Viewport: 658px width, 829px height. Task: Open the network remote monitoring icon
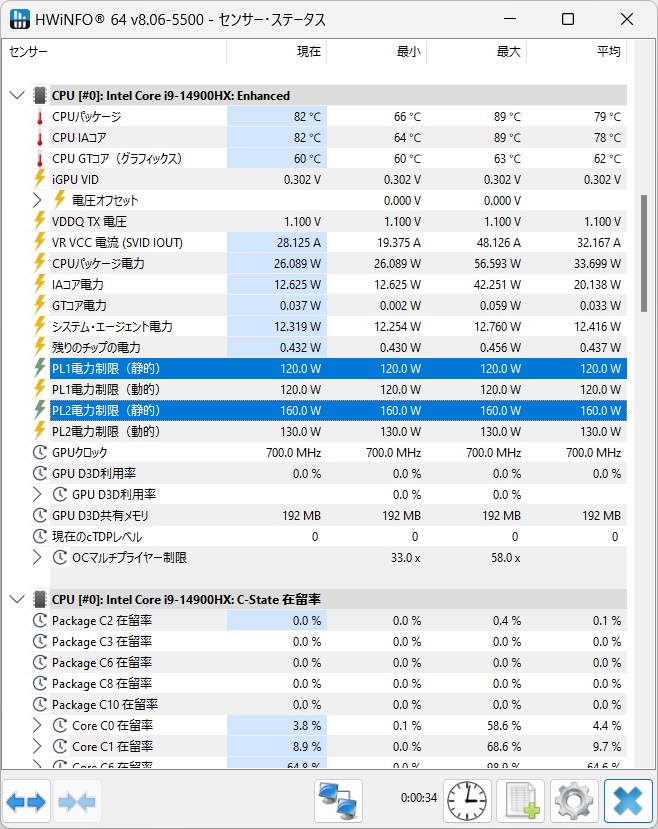(338, 802)
